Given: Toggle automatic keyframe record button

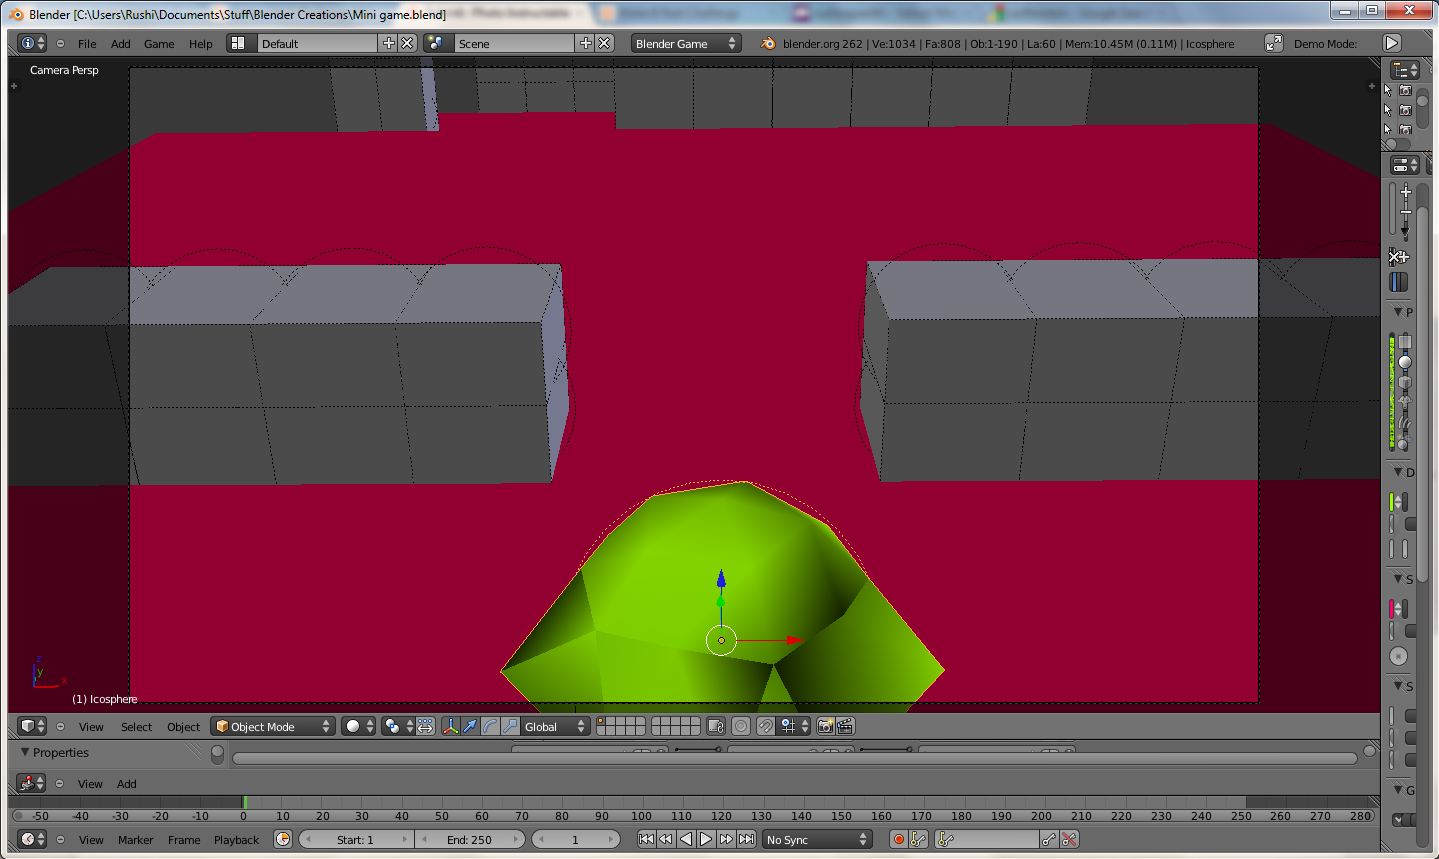Looking at the screenshot, I should click(898, 839).
